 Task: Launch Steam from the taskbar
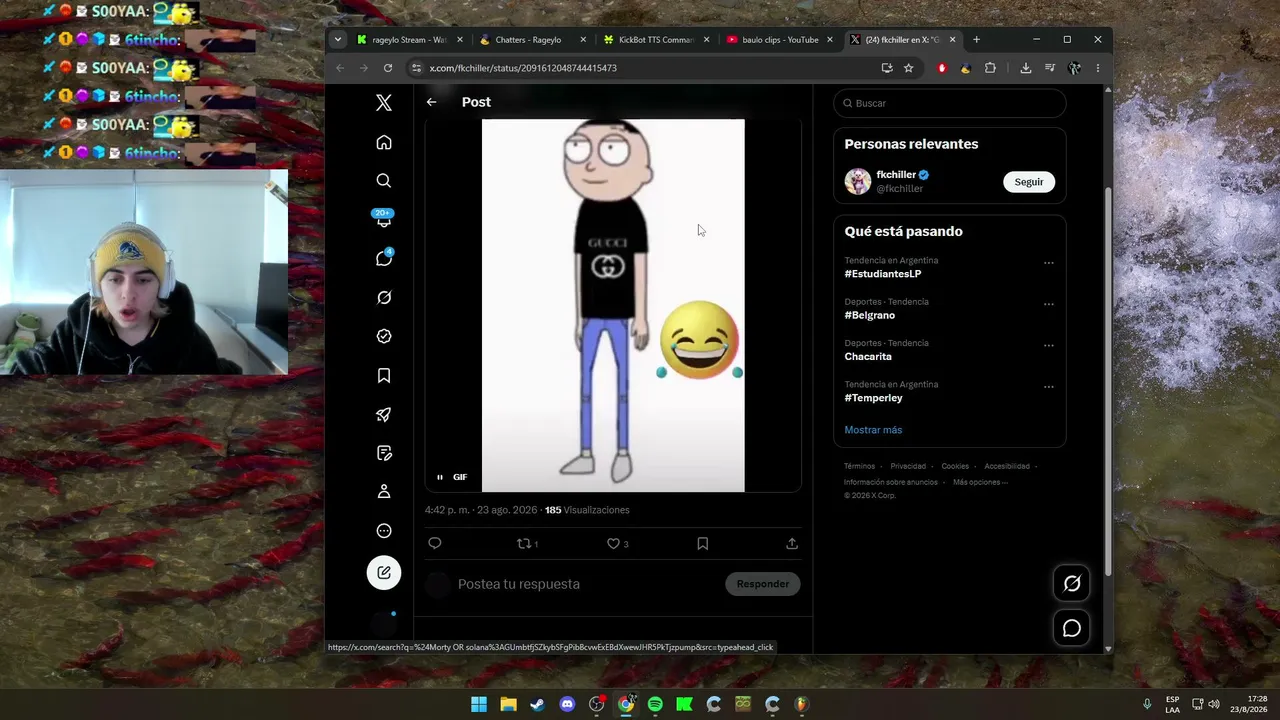(538, 704)
